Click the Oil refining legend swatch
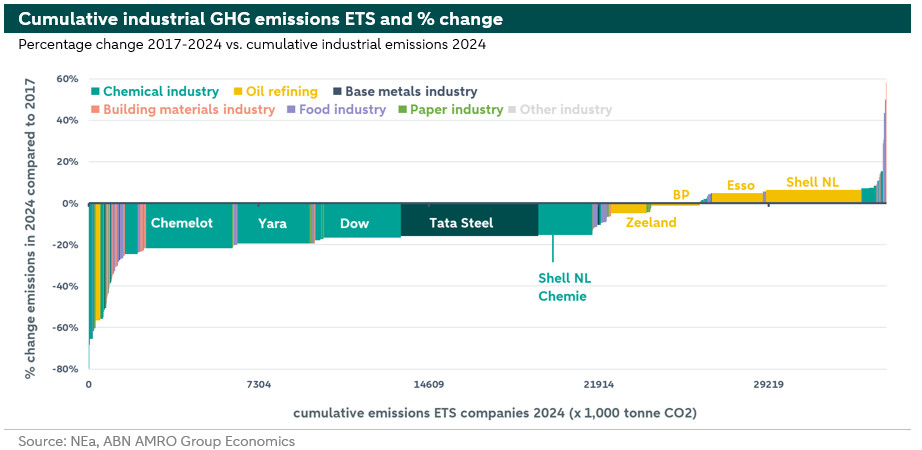922x450 pixels. (238, 92)
